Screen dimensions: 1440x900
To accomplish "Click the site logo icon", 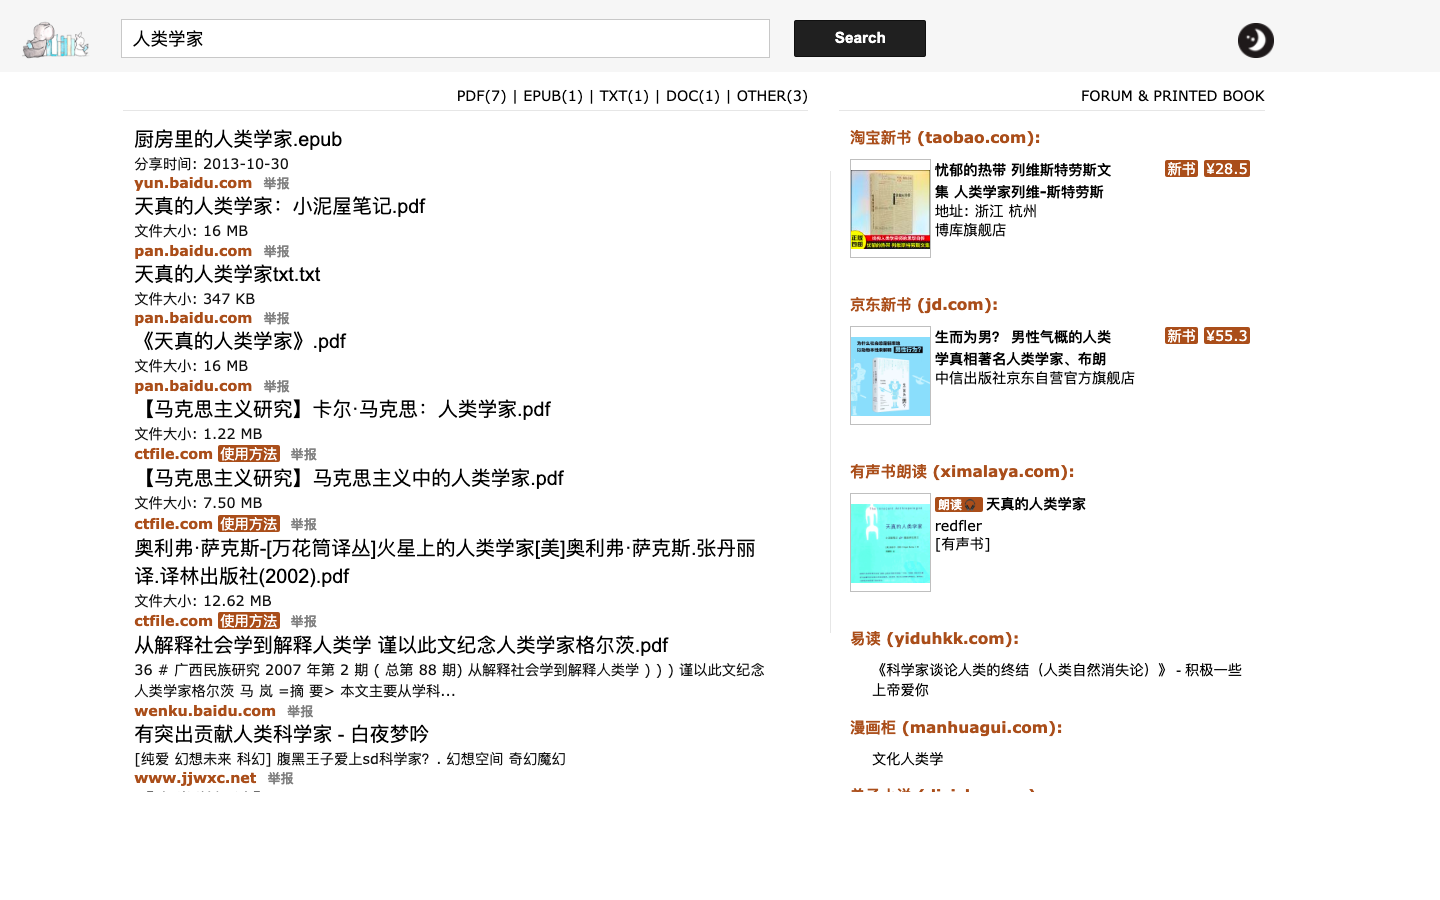I will coord(55,38).
